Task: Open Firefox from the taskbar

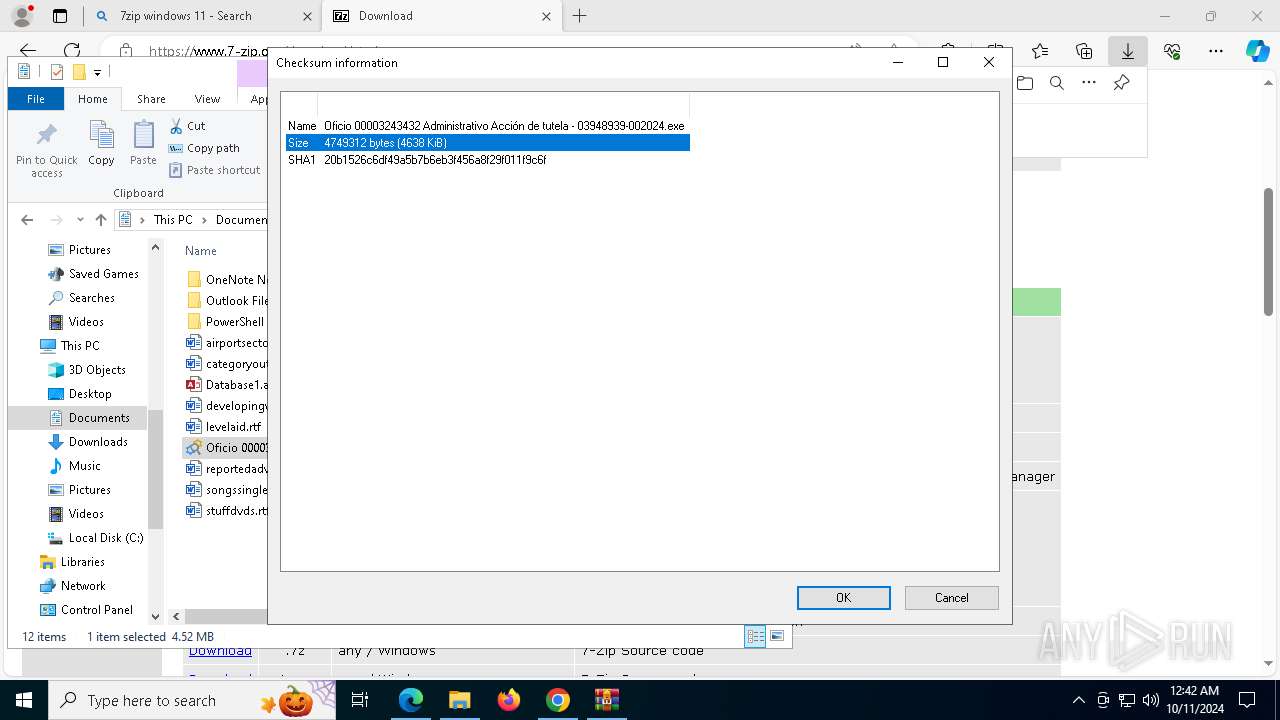Action: pos(509,700)
